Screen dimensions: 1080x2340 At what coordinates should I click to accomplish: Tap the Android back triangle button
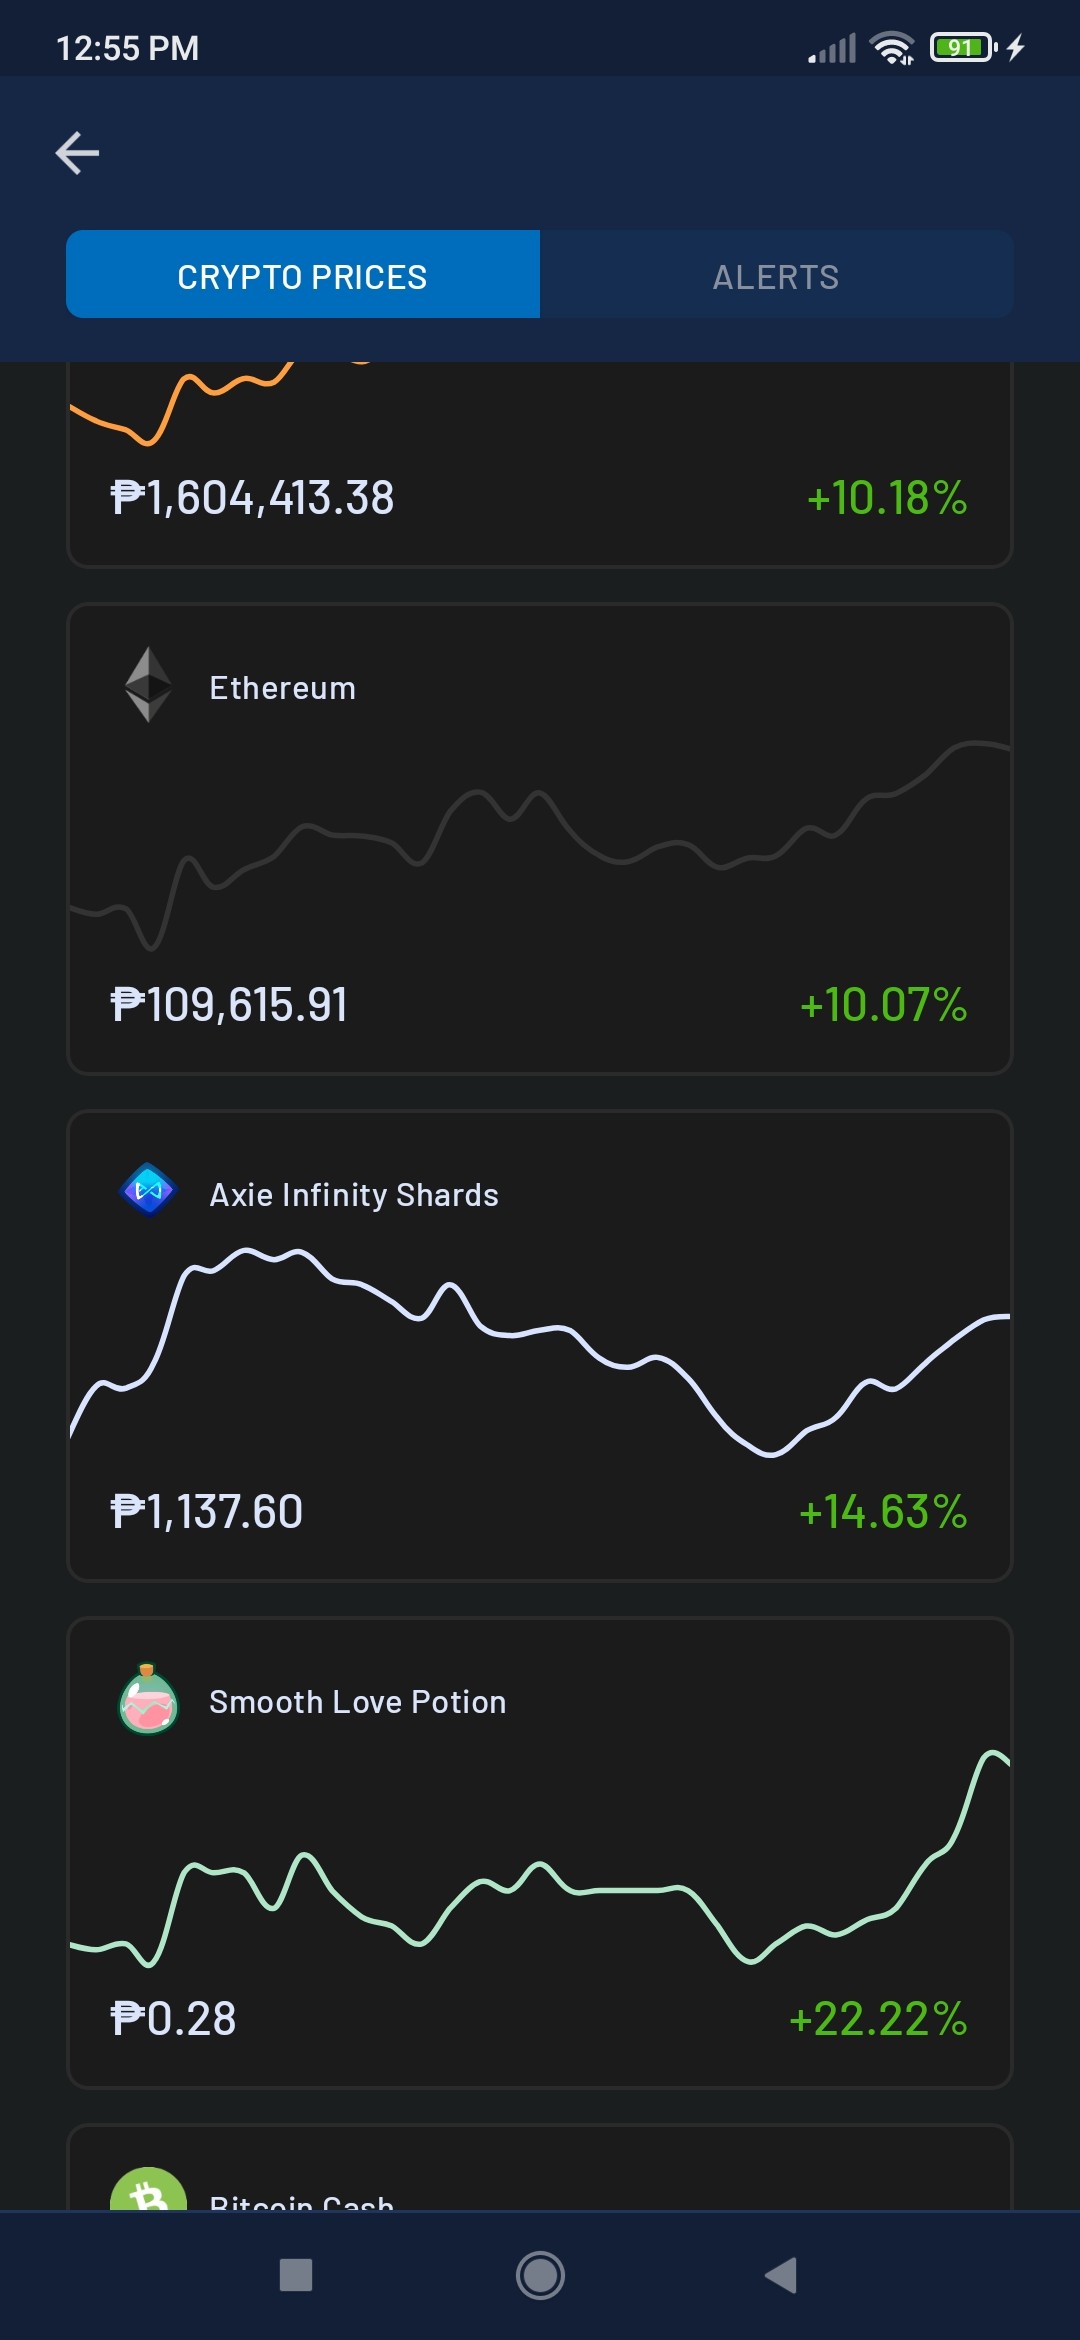pos(781,2275)
